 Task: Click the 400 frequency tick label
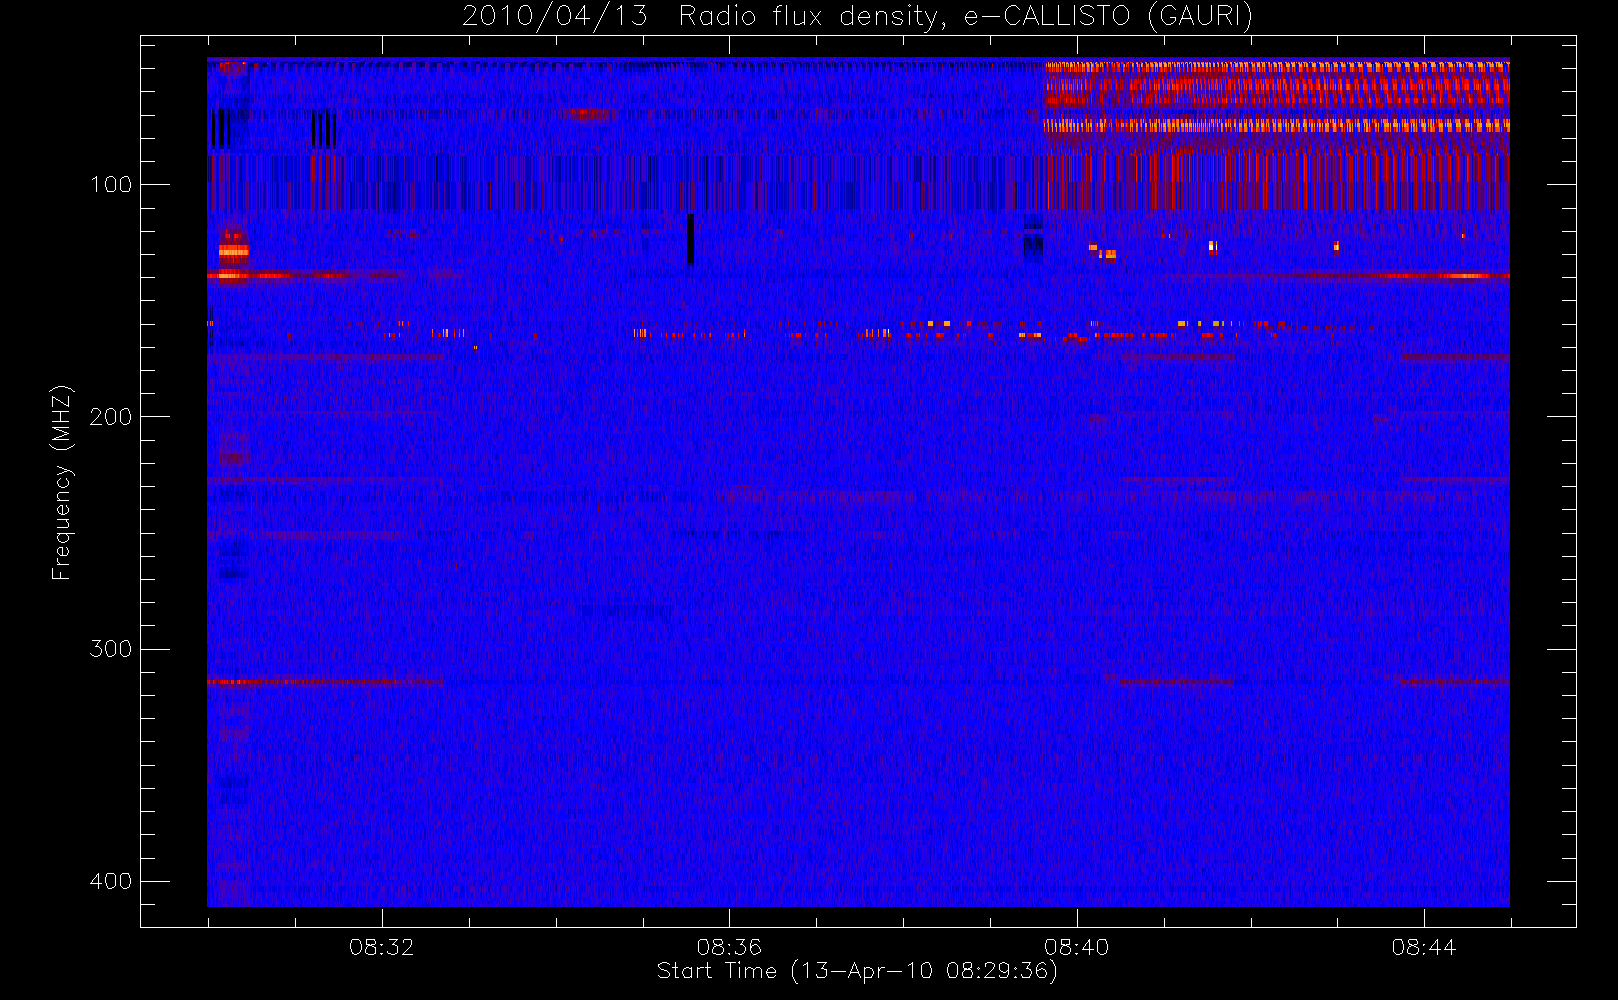click(110, 881)
